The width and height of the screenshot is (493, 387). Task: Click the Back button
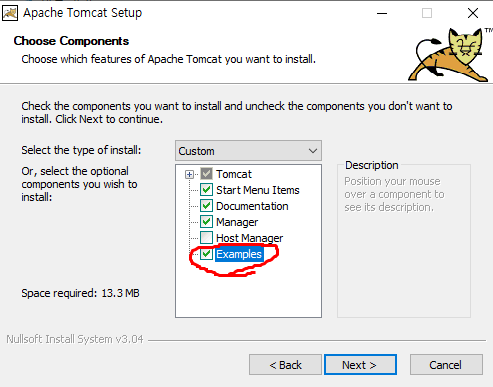(285, 365)
